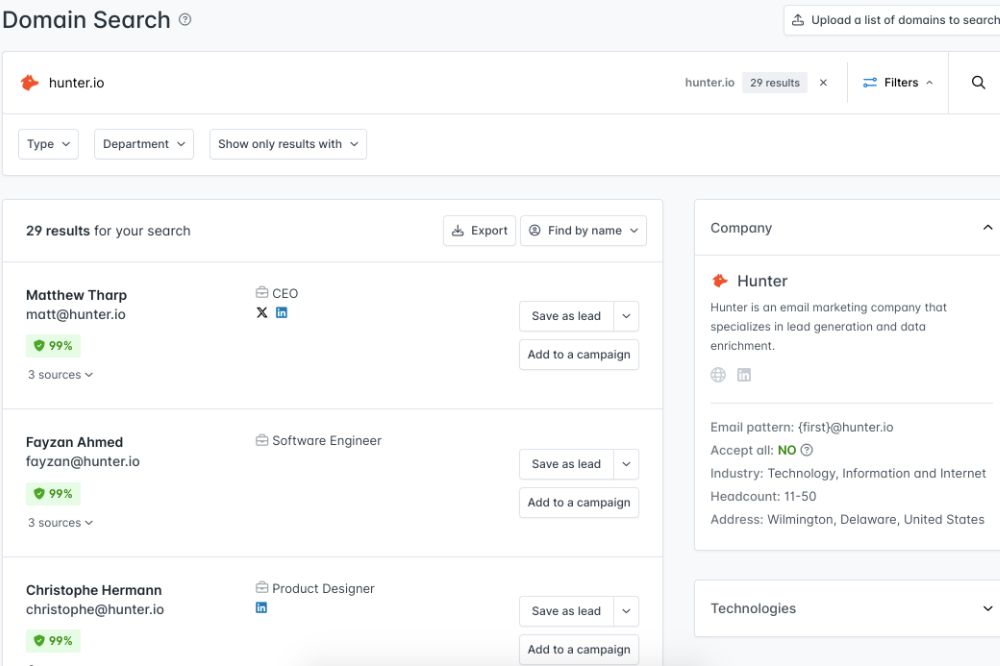Viewport: 1000px width, 666px height.
Task: Click the Export button
Action: tap(480, 230)
